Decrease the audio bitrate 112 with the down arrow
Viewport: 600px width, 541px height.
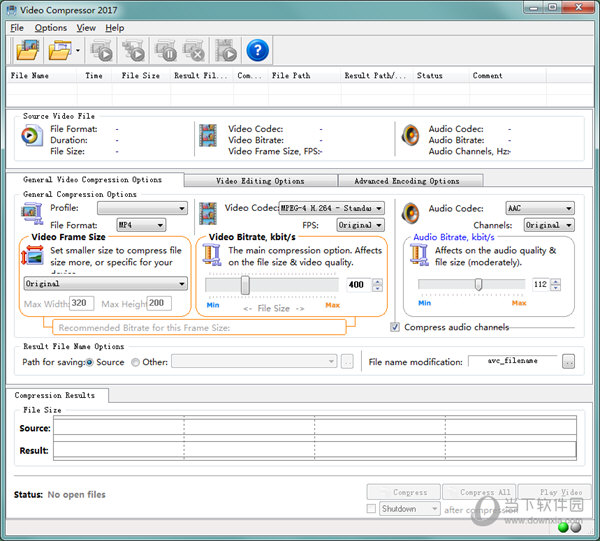(x=556, y=287)
